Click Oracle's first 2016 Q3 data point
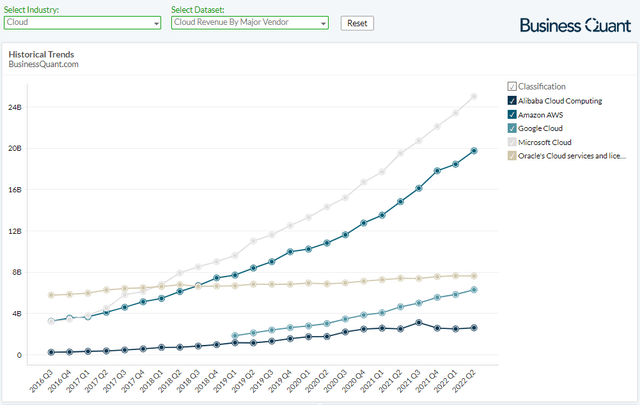Image resolution: width=640 pixels, height=405 pixels. [51, 295]
